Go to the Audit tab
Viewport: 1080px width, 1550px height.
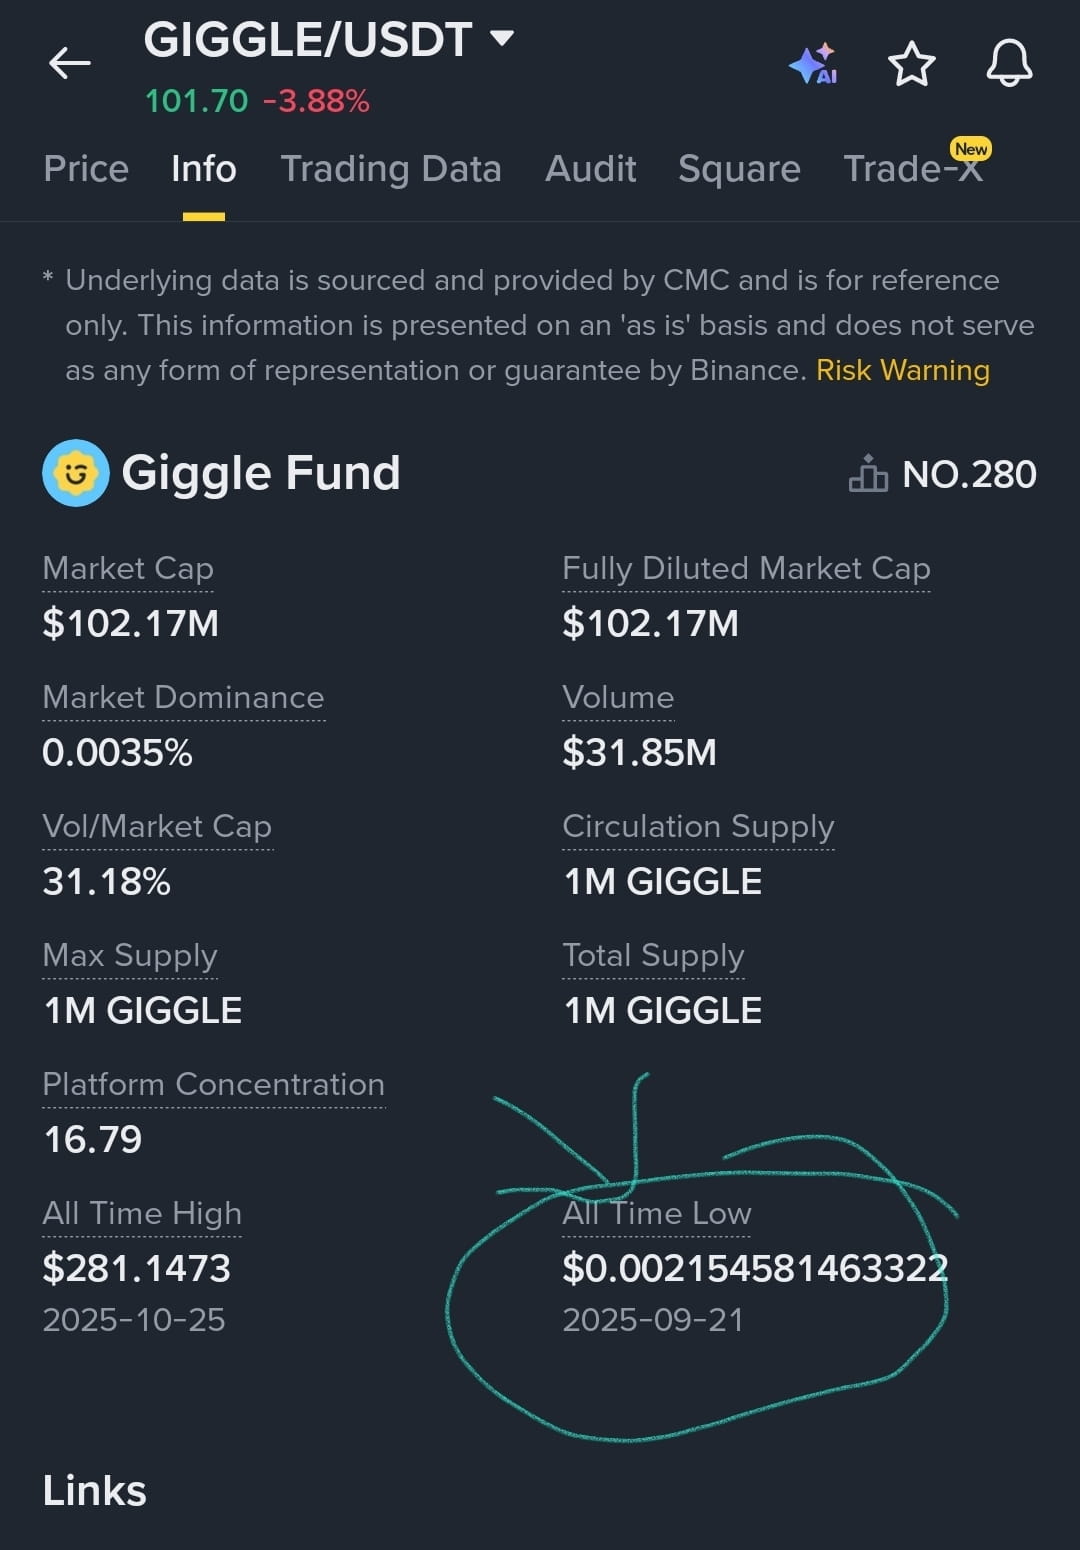590,168
